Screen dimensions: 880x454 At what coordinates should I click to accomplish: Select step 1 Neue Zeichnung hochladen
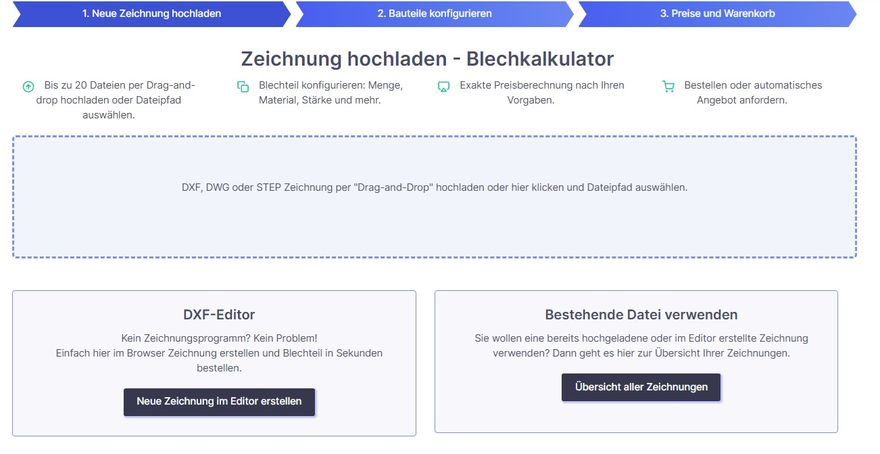click(152, 13)
